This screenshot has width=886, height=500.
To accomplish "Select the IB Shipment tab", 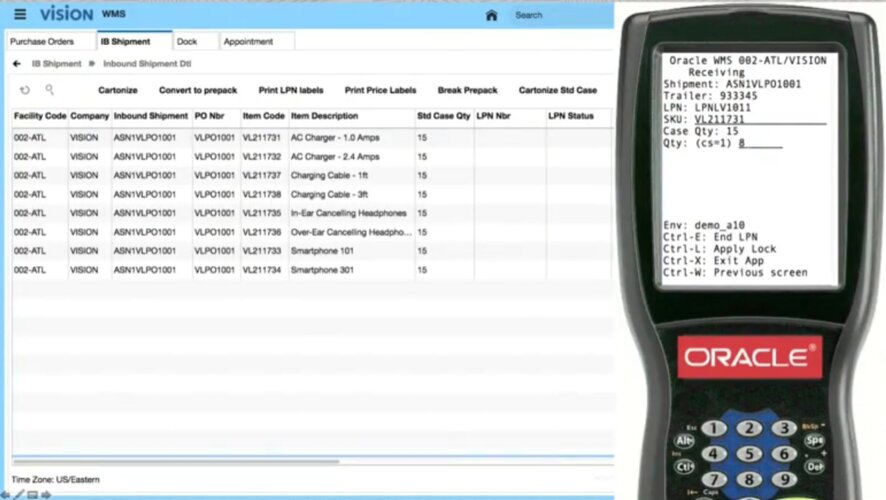I will click(134, 42).
